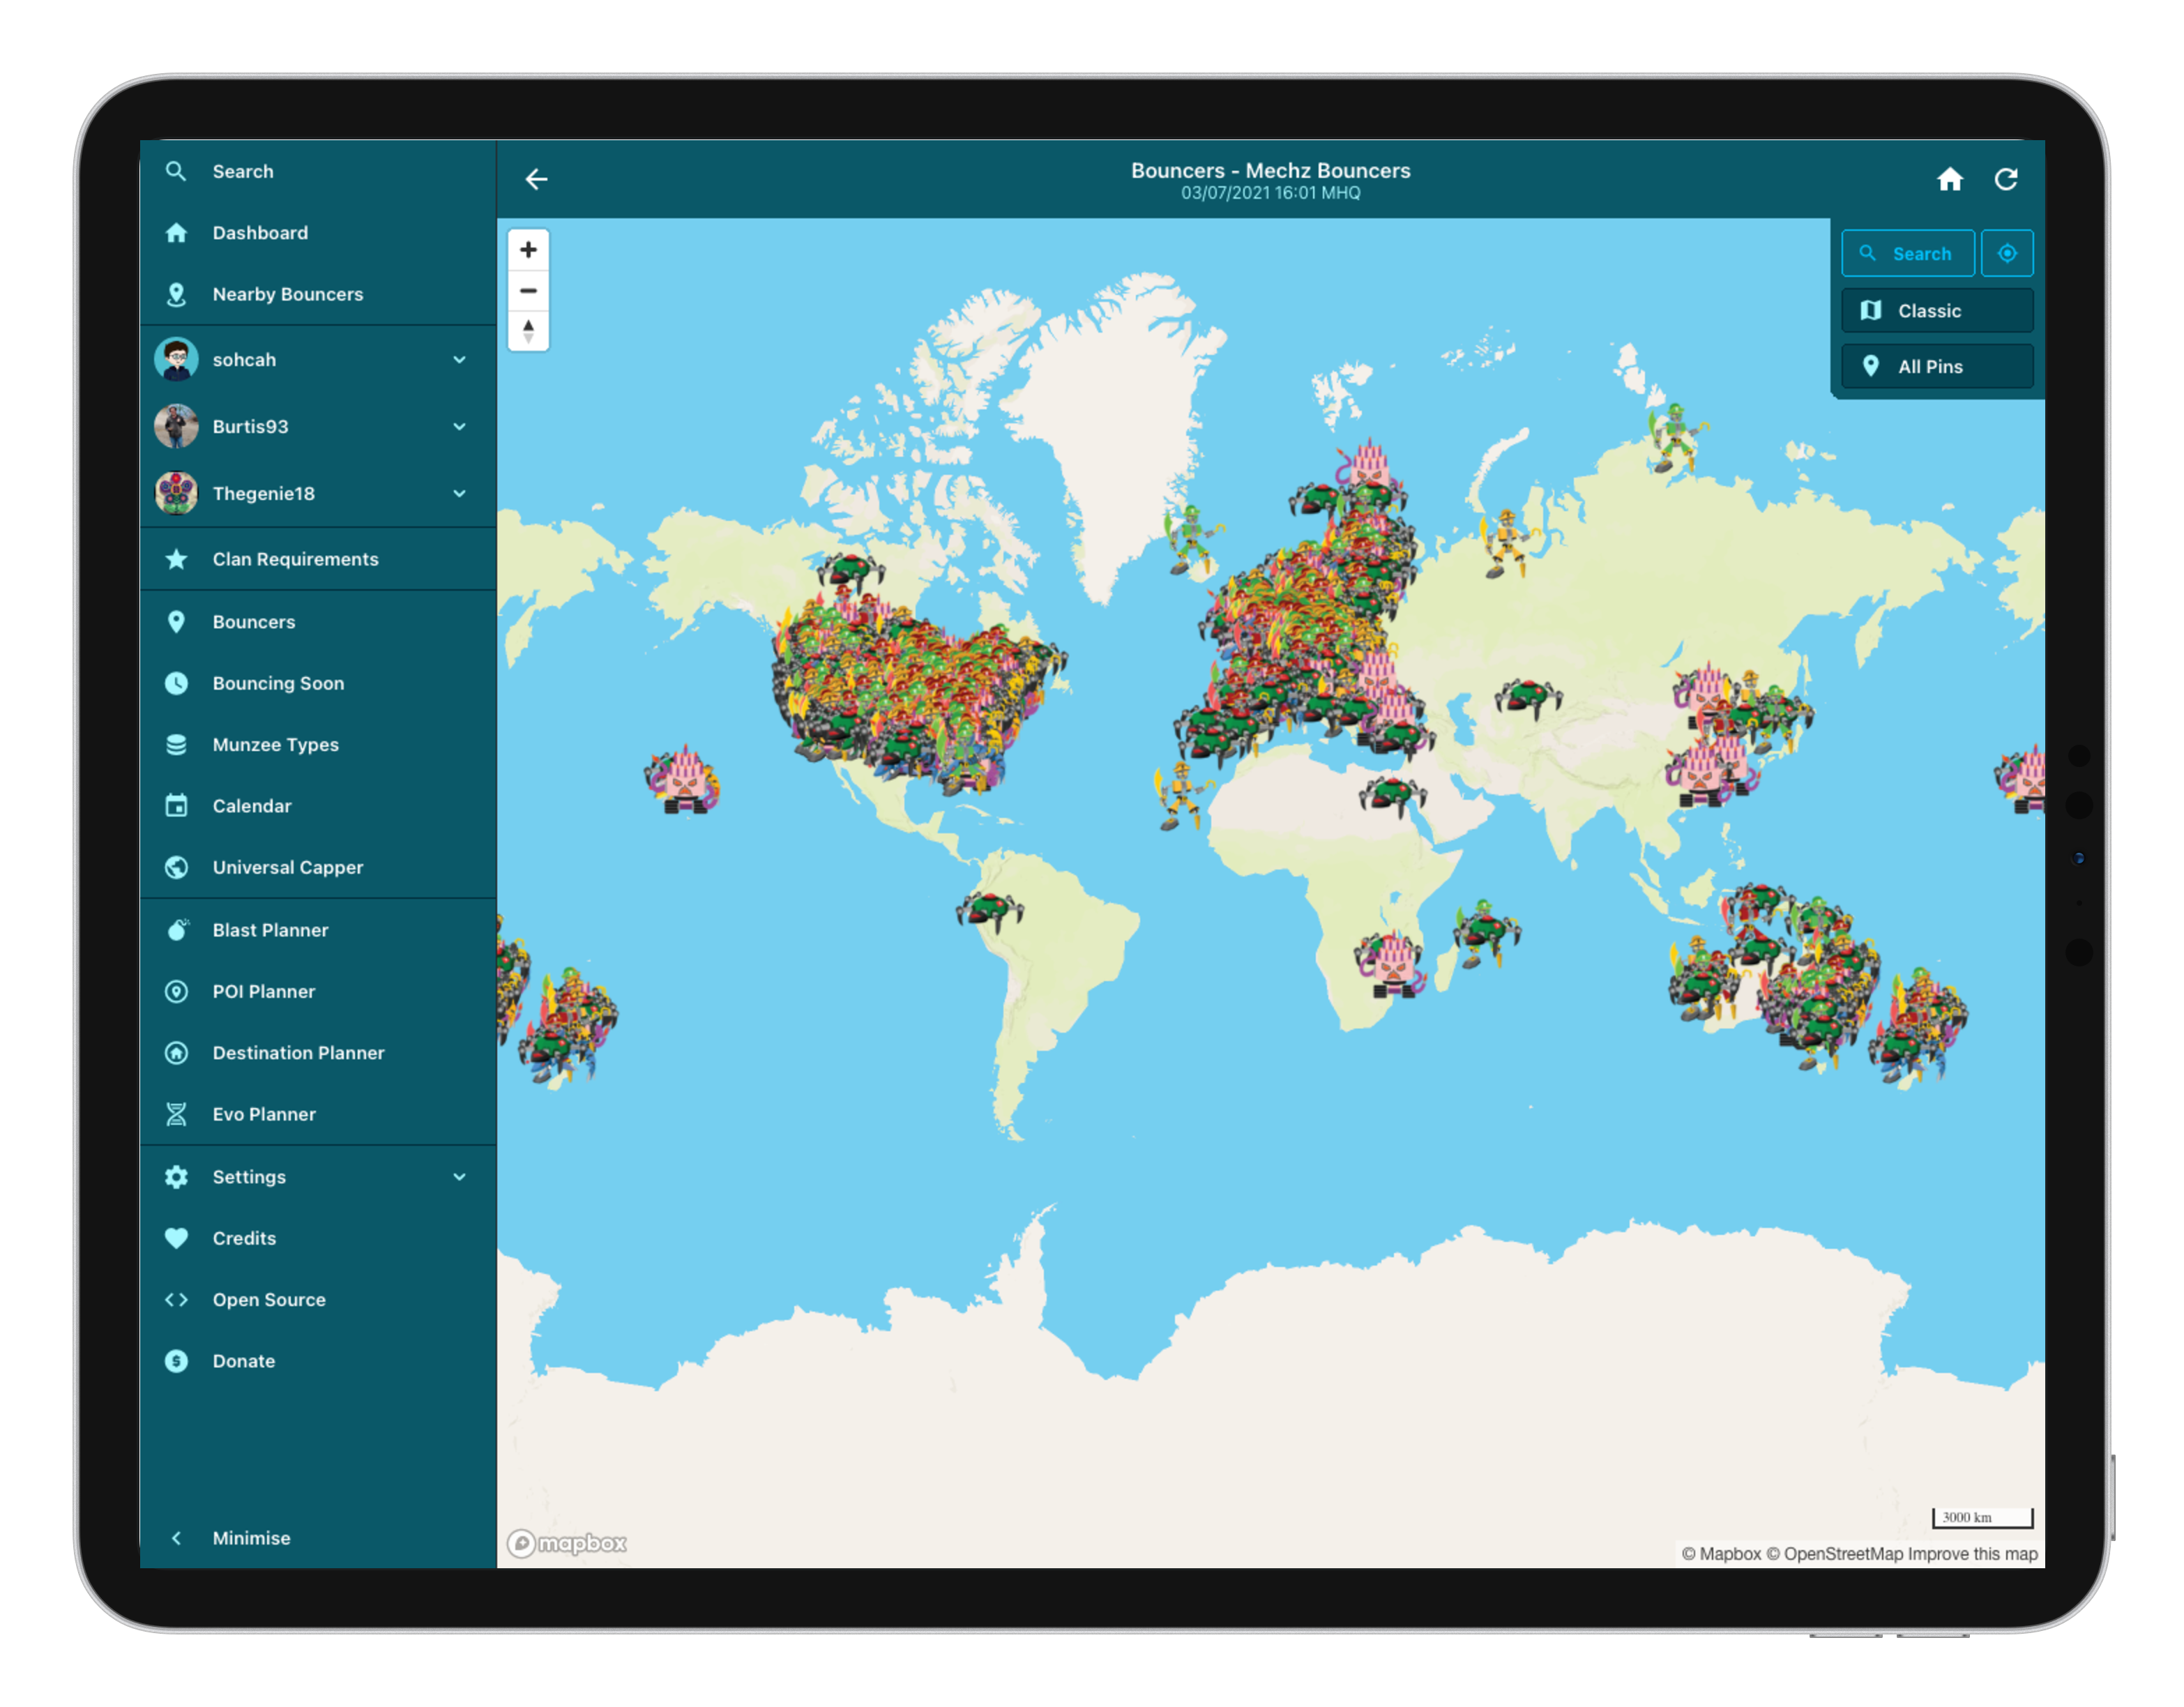Viewport: 2184px width, 1707px height.
Task: Switch the Classic map style
Action: pyautogui.click(x=1937, y=310)
